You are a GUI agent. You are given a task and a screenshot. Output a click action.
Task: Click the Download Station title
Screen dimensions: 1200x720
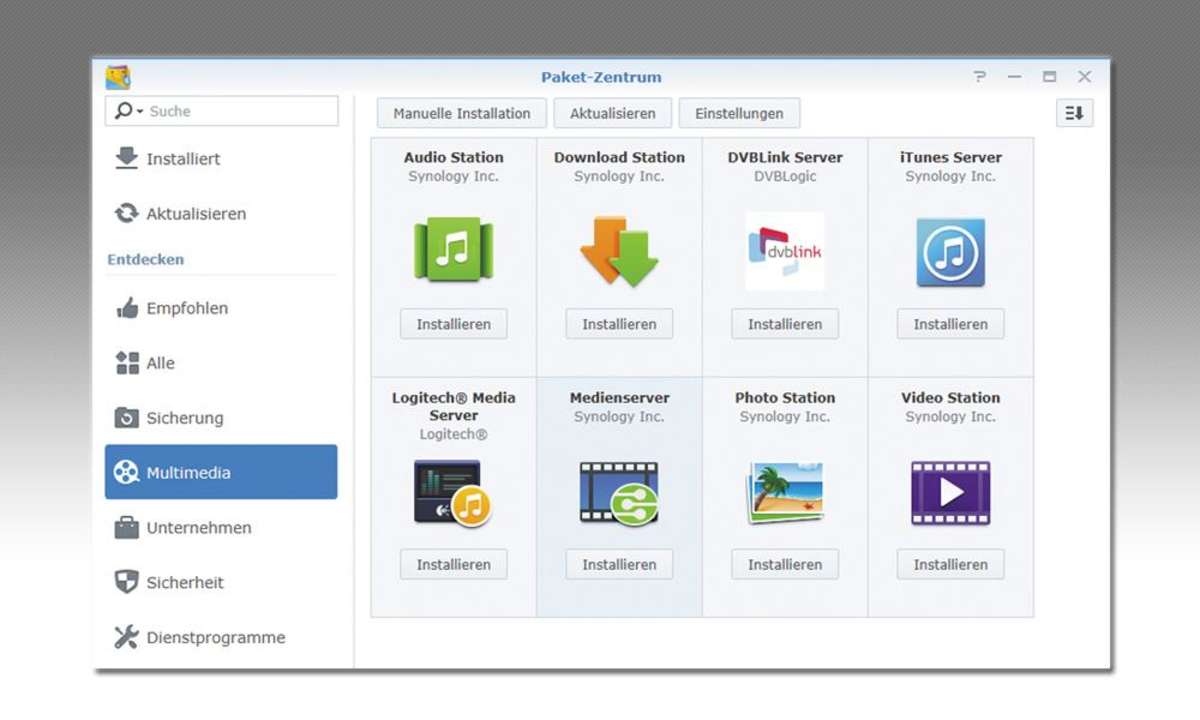point(619,157)
